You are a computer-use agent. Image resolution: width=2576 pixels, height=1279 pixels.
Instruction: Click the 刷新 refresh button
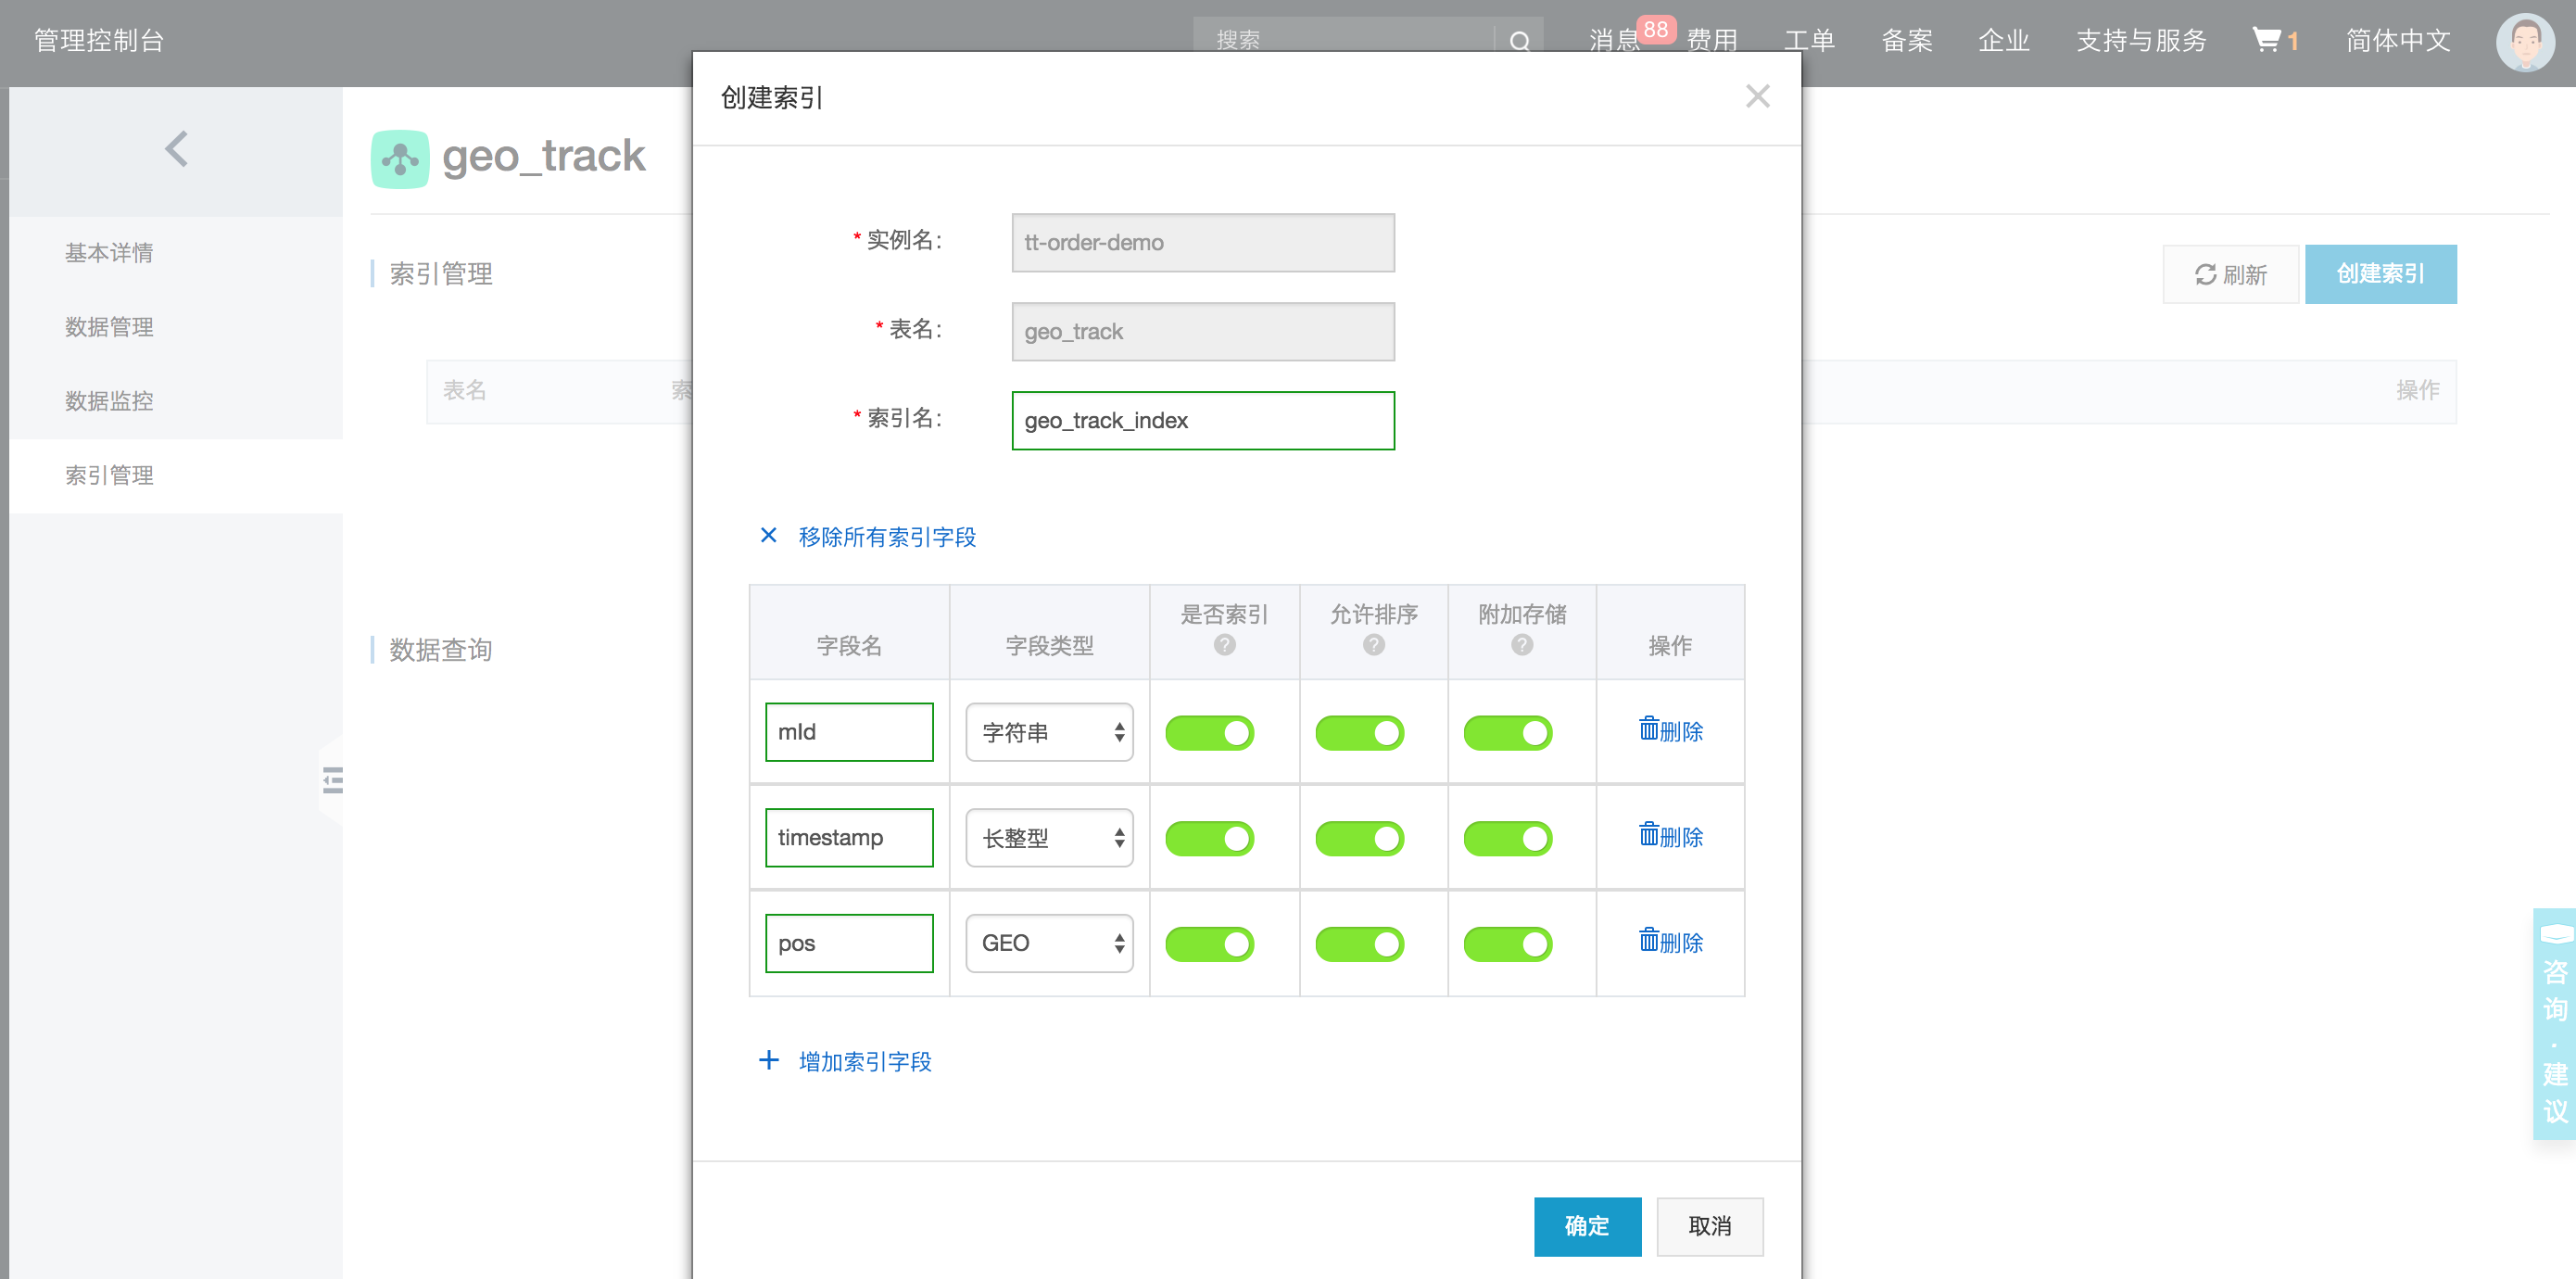(x=2230, y=274)
